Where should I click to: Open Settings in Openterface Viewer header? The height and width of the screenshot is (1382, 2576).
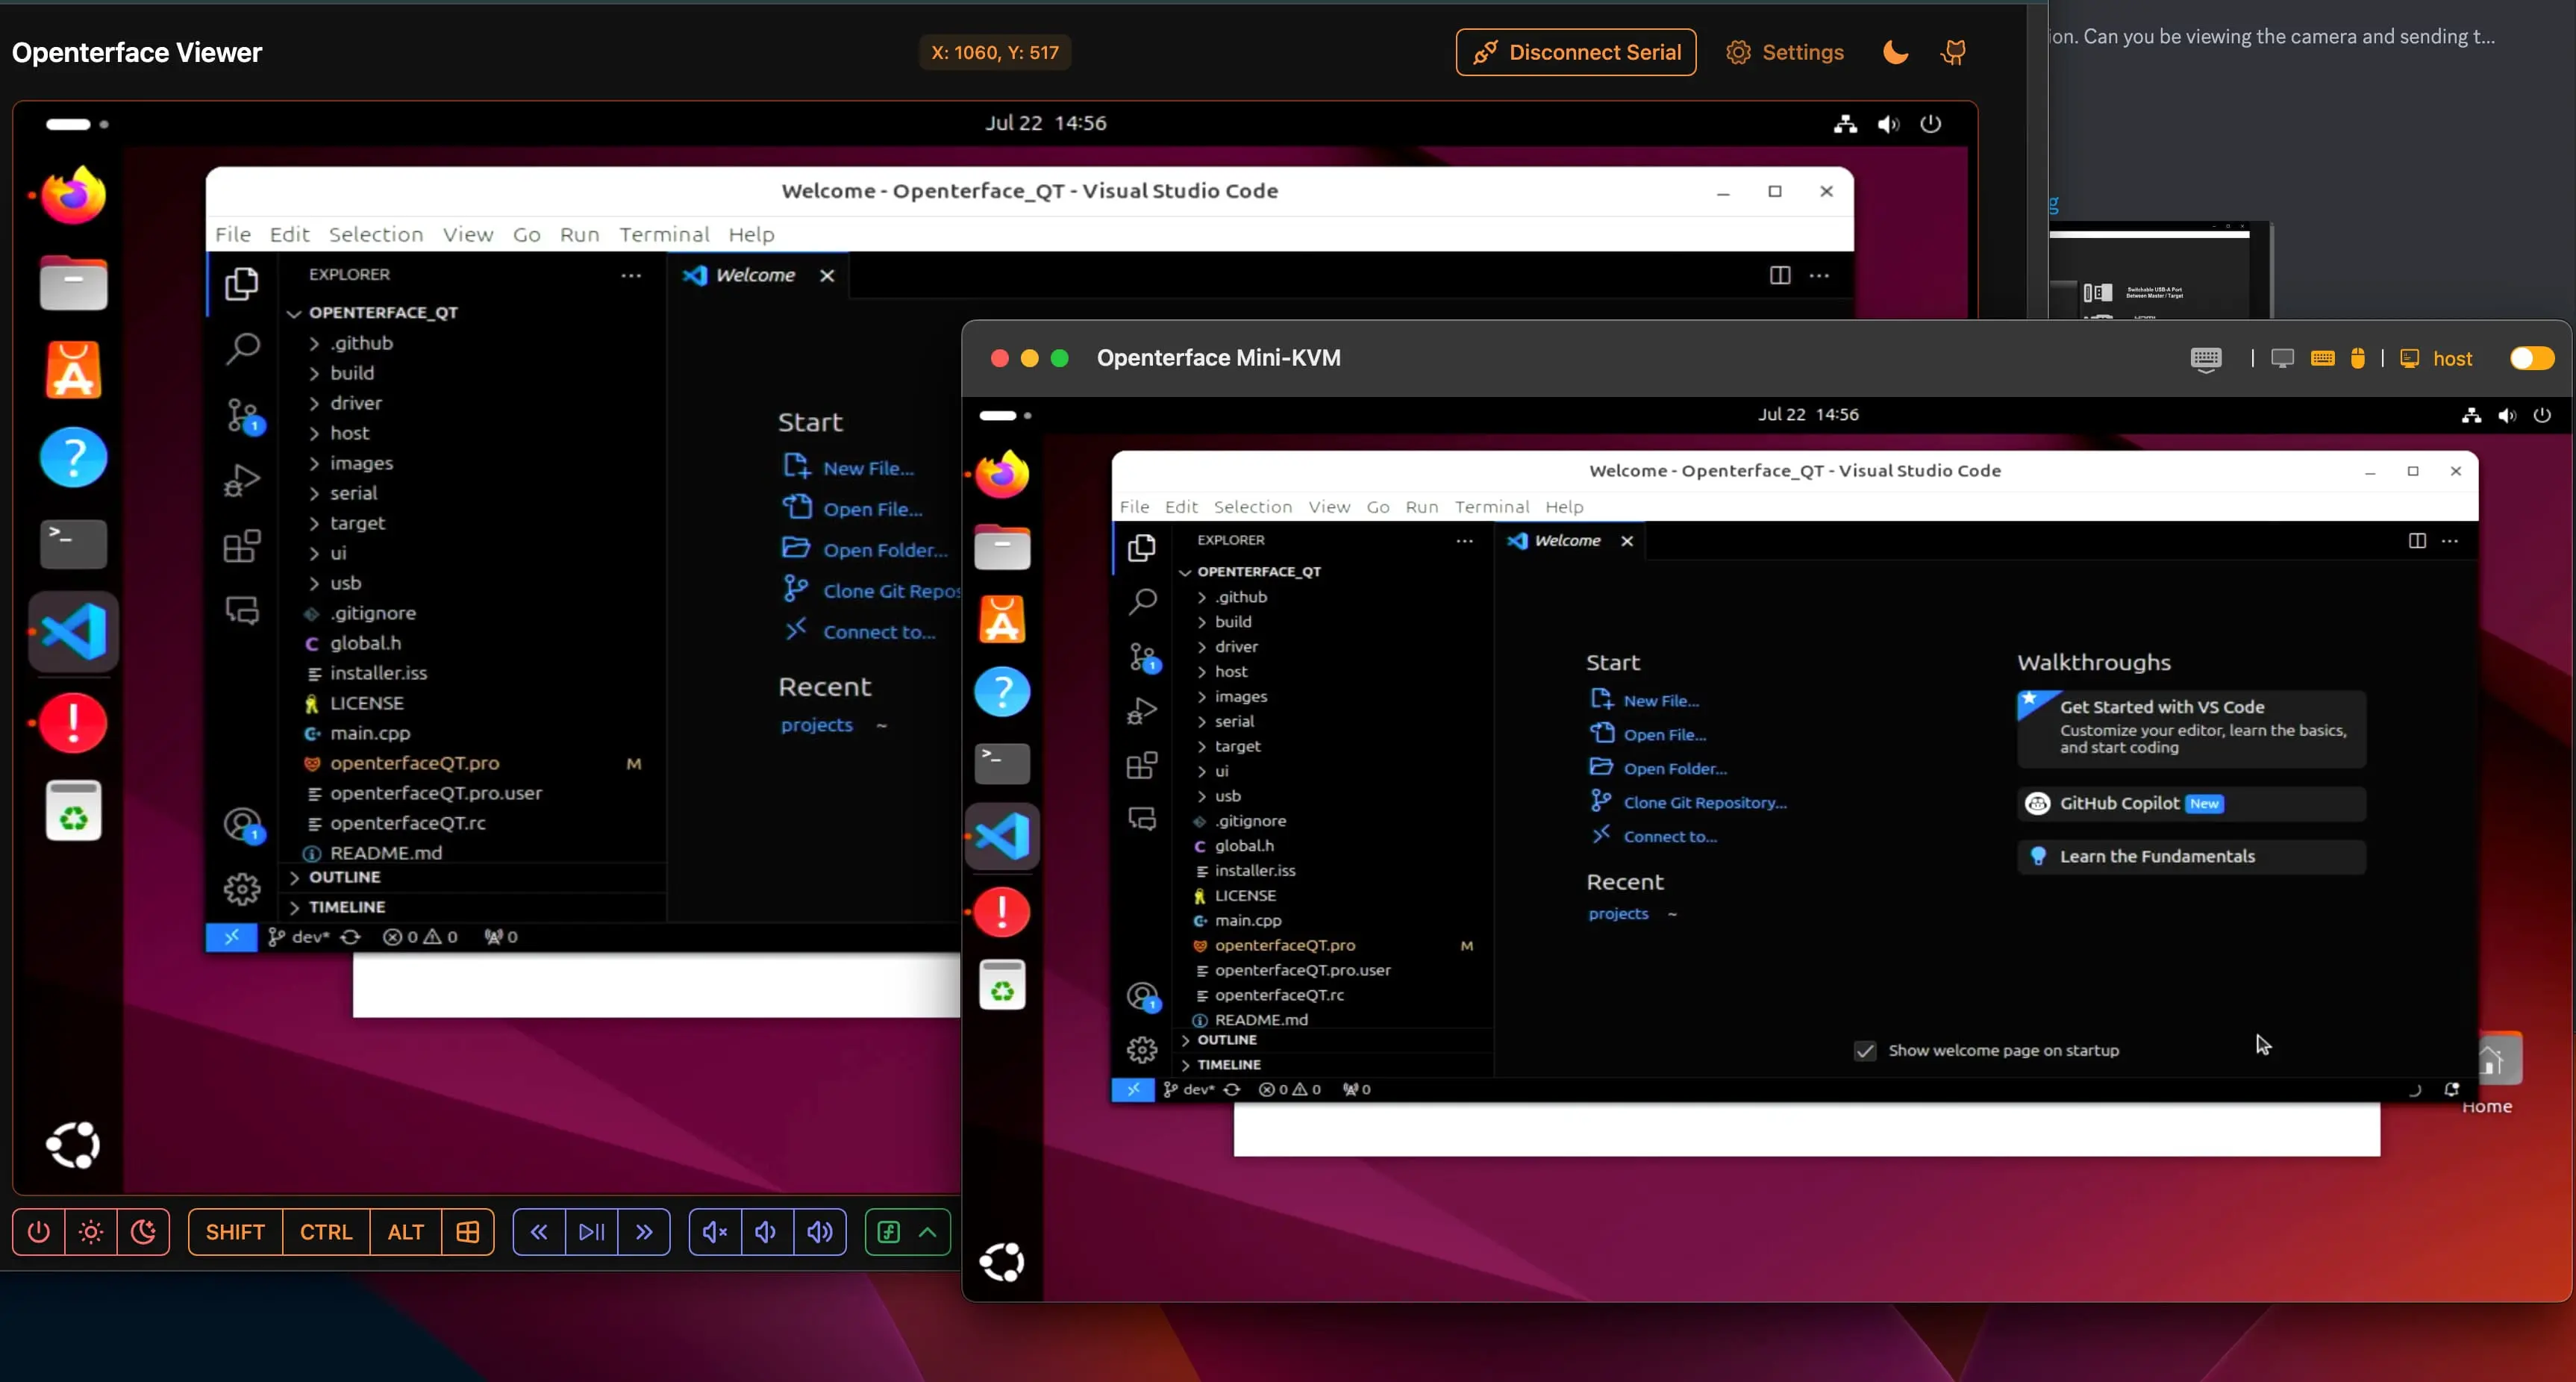(x=1785, y=52)
